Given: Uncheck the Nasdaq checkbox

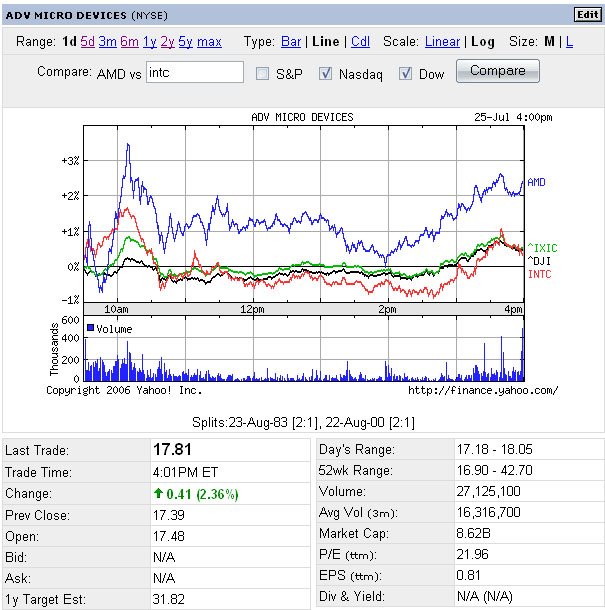Looking at the screenshot, I should pos(325,74).
